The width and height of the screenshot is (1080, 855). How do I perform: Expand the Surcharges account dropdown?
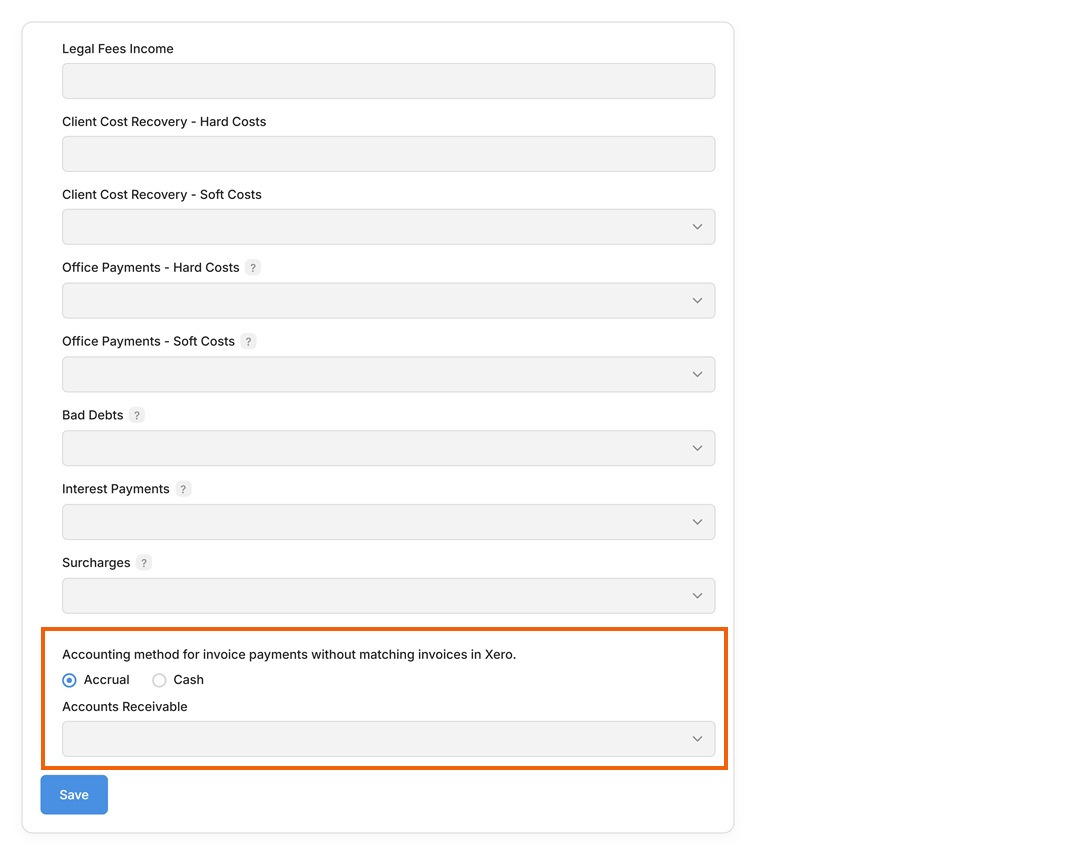388,596
